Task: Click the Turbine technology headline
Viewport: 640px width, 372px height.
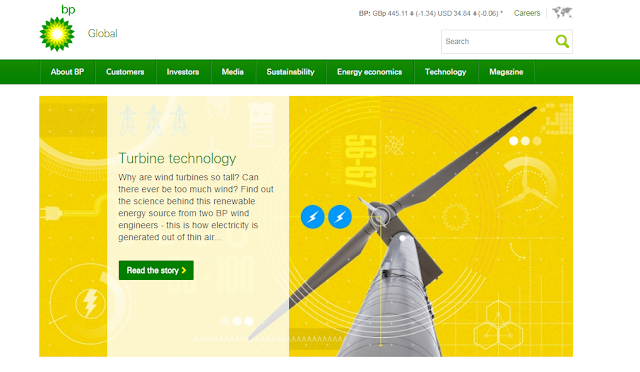Action: pos(177,158)
